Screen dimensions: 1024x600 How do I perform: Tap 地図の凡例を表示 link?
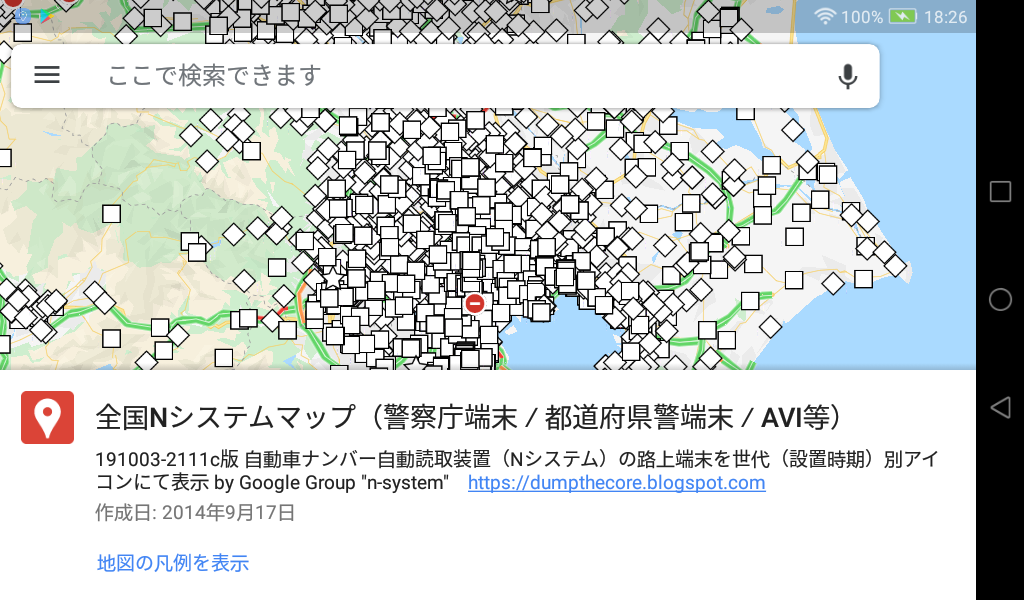[173, 563]
